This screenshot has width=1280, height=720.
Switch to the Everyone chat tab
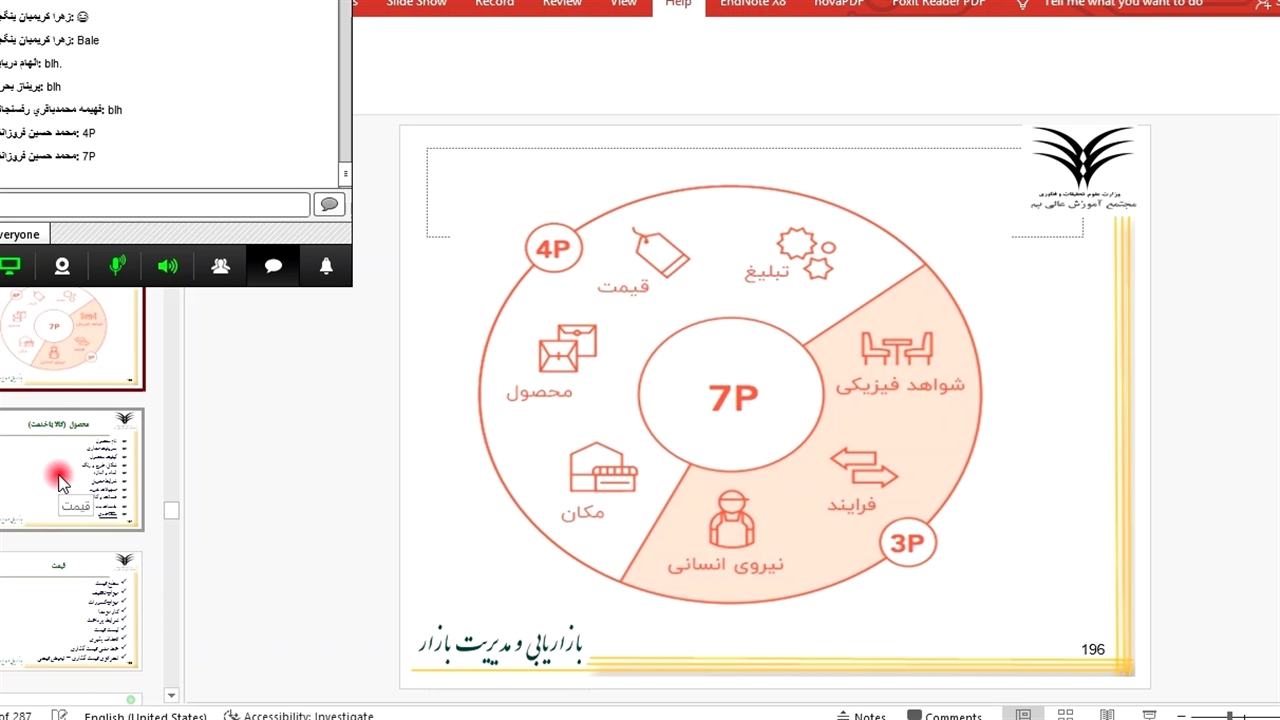[20, 235]
